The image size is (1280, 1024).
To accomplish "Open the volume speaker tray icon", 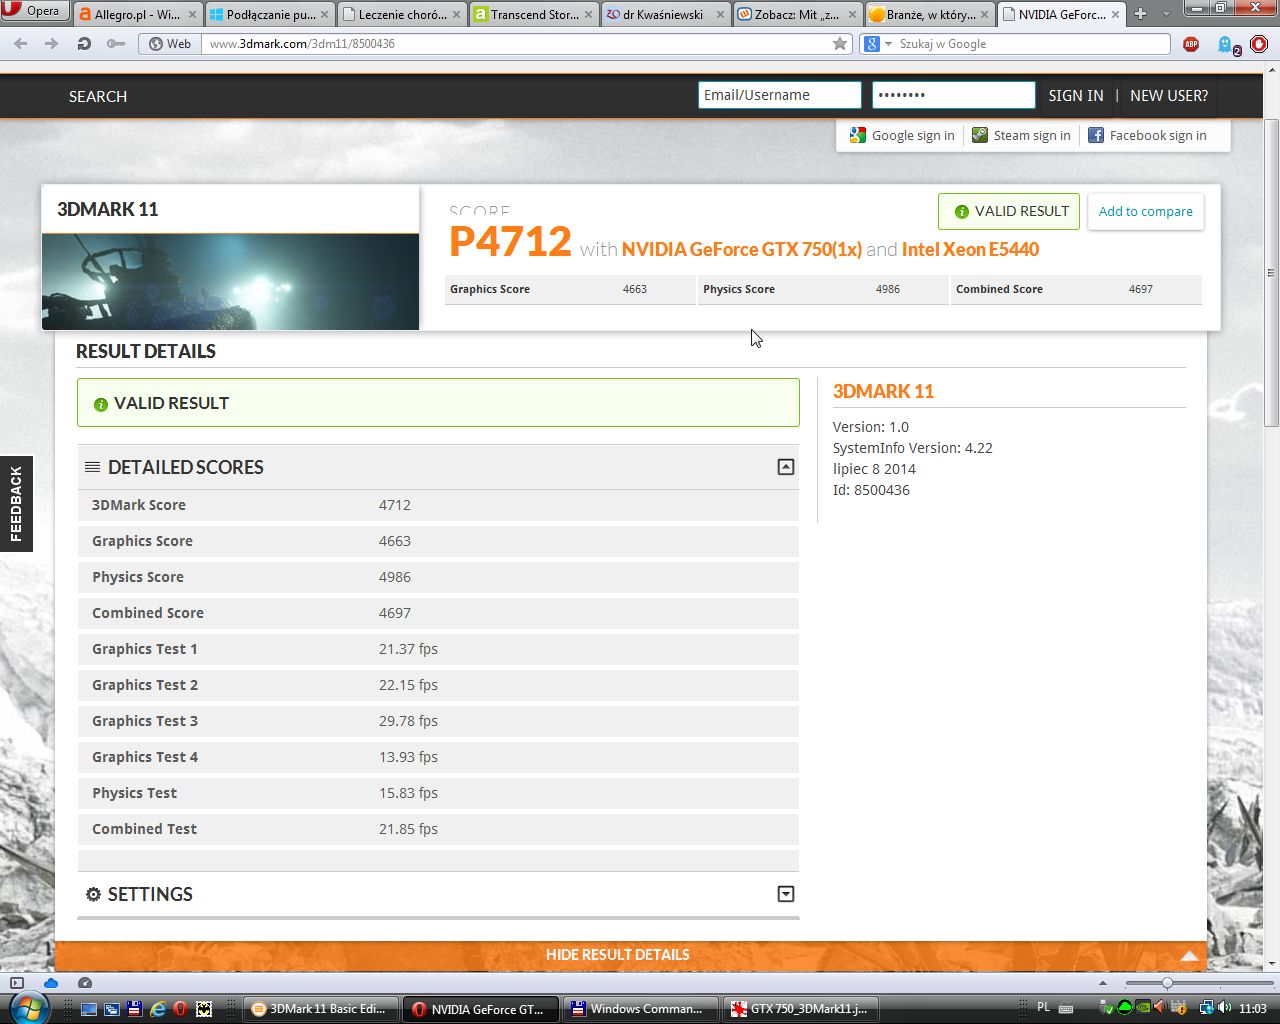I will point(1226,1008).
